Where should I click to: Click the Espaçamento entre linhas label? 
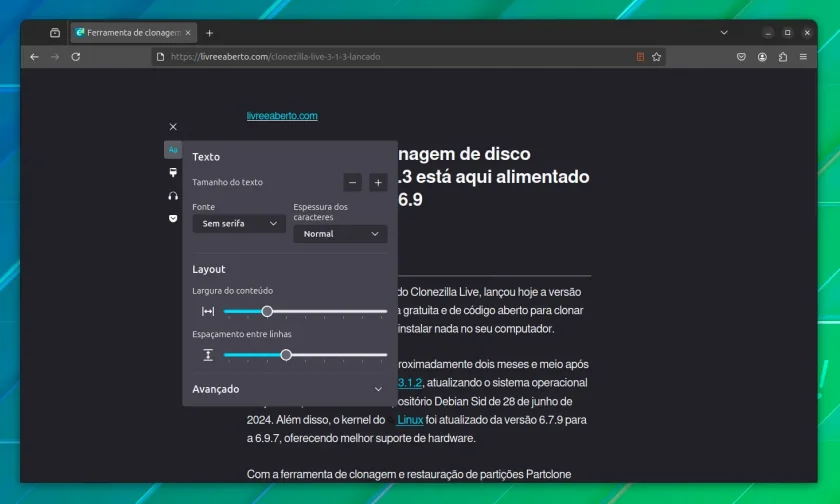pos(242,334)
